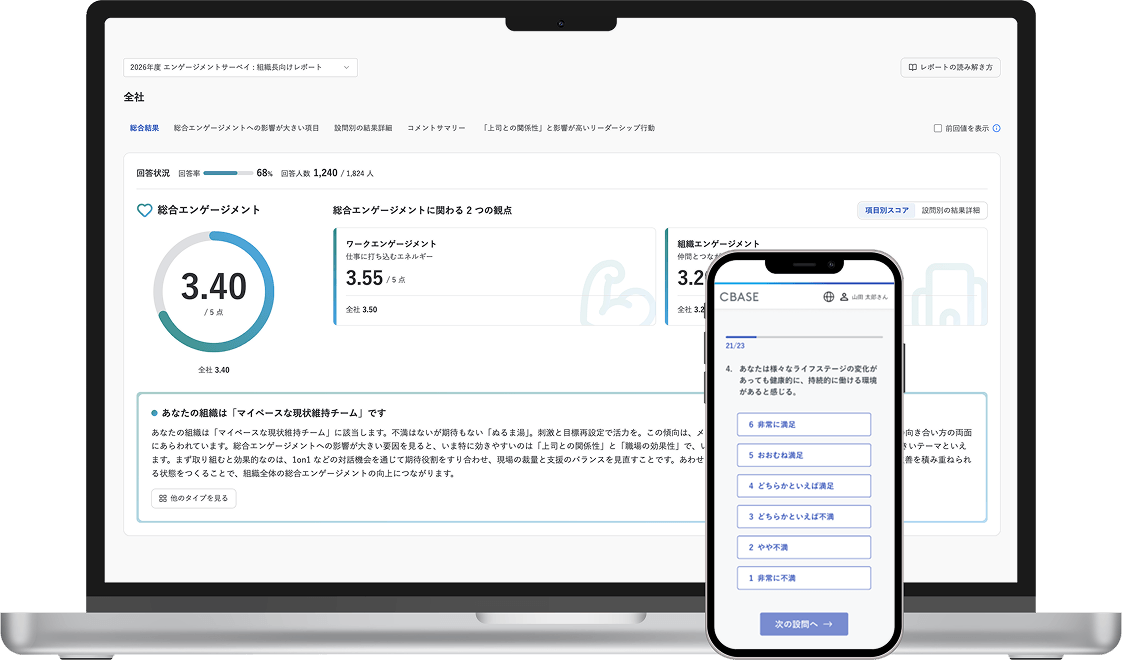Choose answer 2 やや不満
Viewport: 1122px width, 660px height.
804,548
